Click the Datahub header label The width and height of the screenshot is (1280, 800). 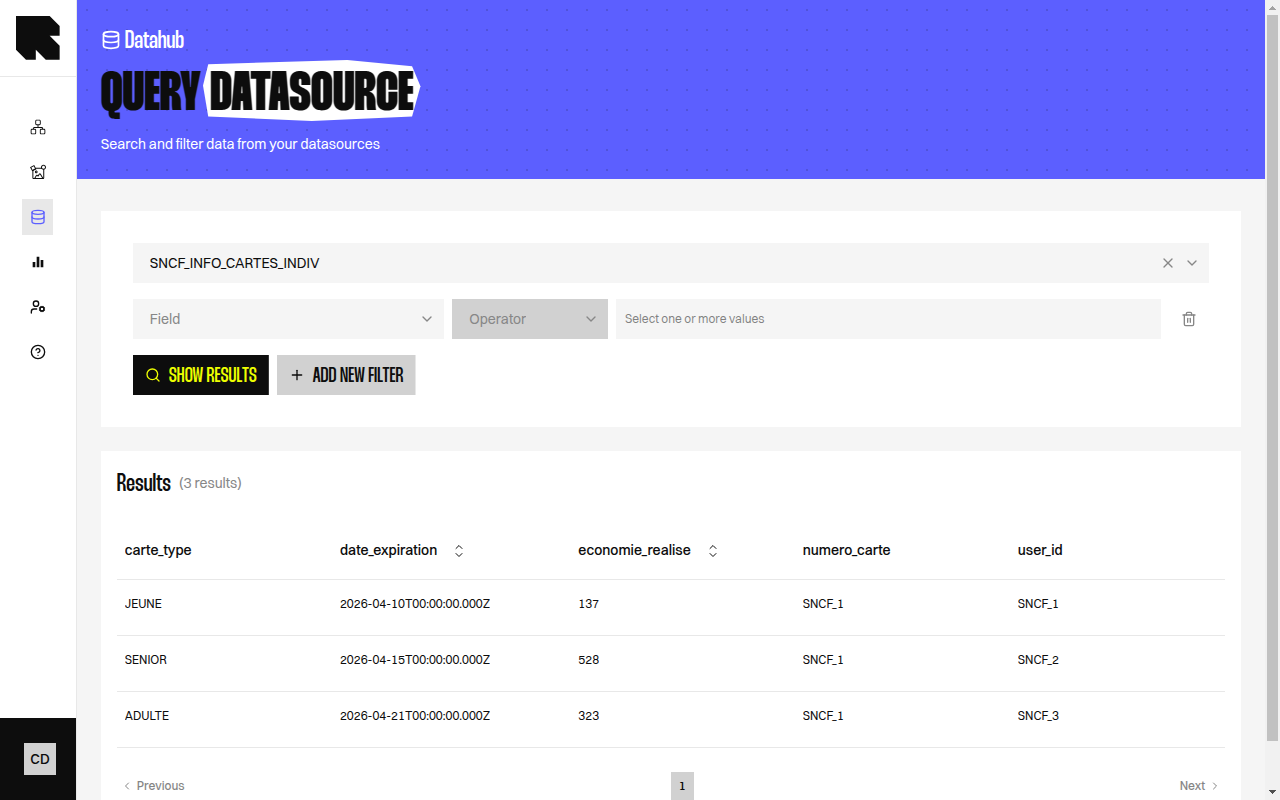click(x=154, y=40)
